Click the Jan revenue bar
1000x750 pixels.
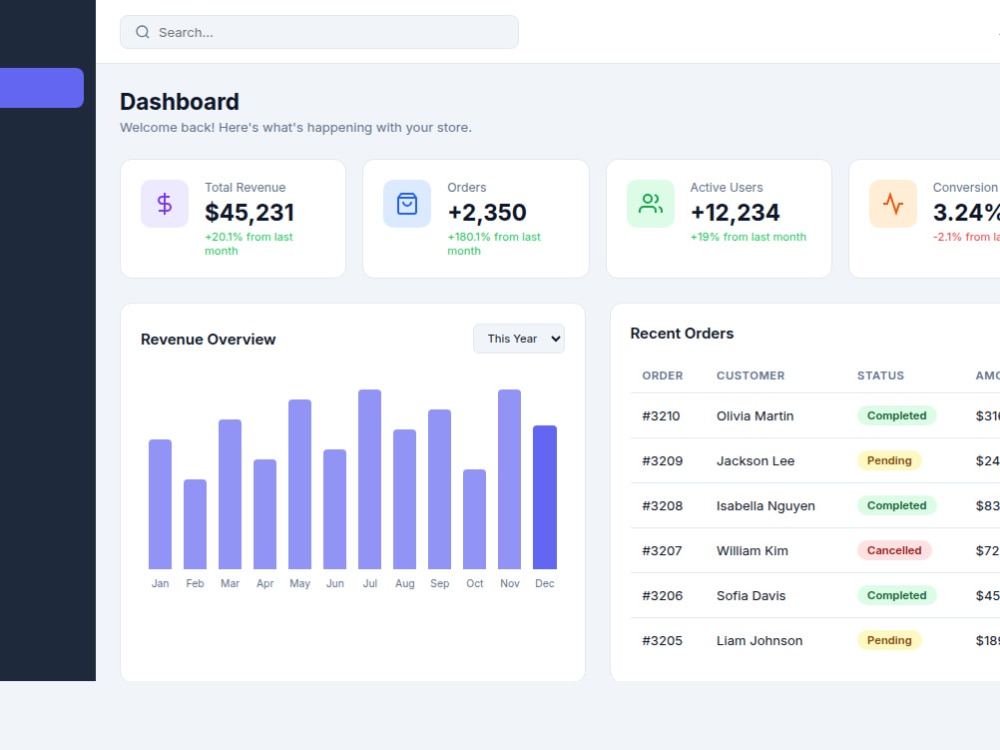pyautogui.click(x=160, y=504)
